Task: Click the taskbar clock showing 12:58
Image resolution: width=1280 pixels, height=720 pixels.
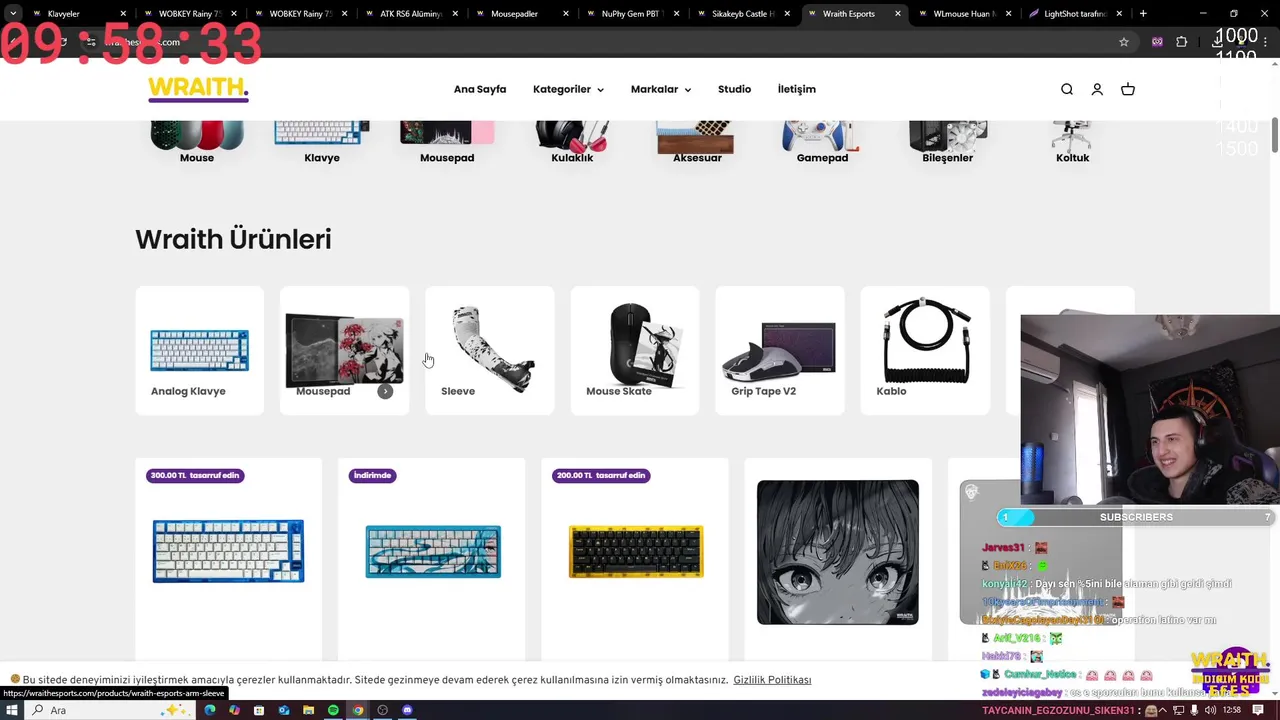Action: coord(1232,710)
